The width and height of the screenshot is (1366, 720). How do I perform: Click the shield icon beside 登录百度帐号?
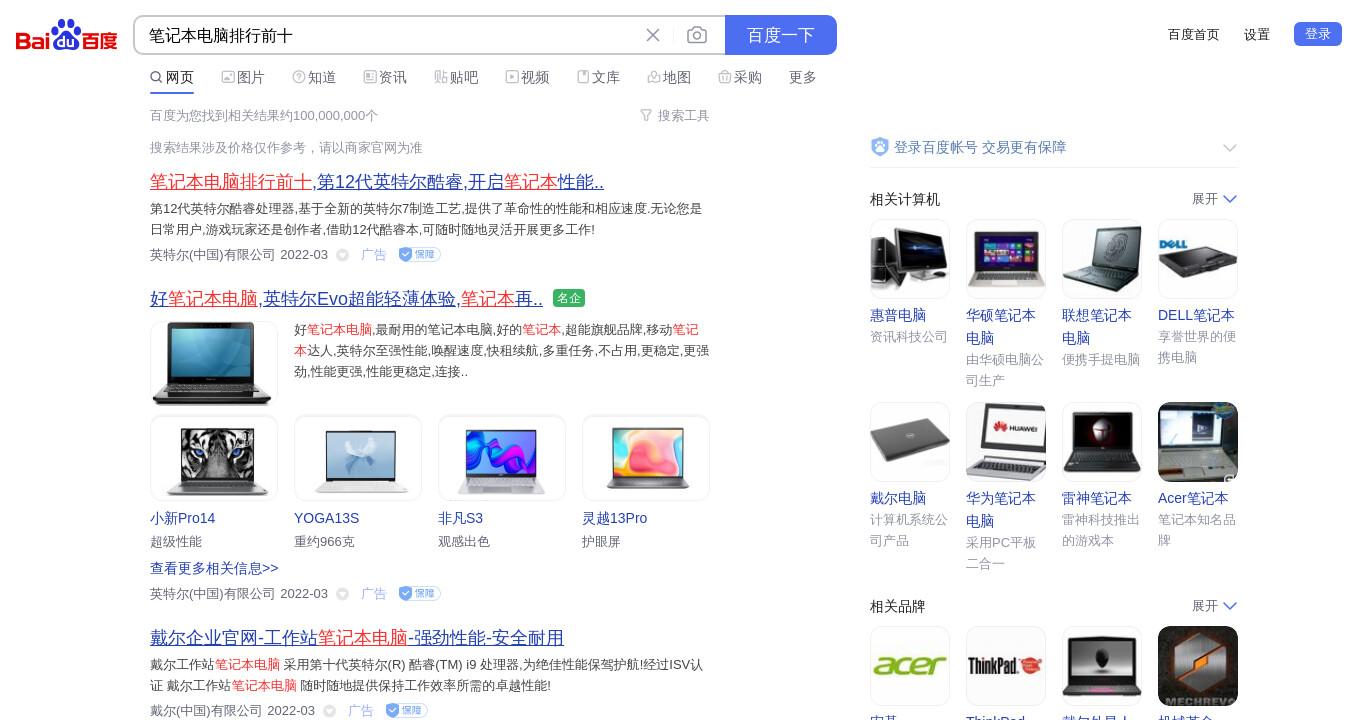click(x=880, y=147)
